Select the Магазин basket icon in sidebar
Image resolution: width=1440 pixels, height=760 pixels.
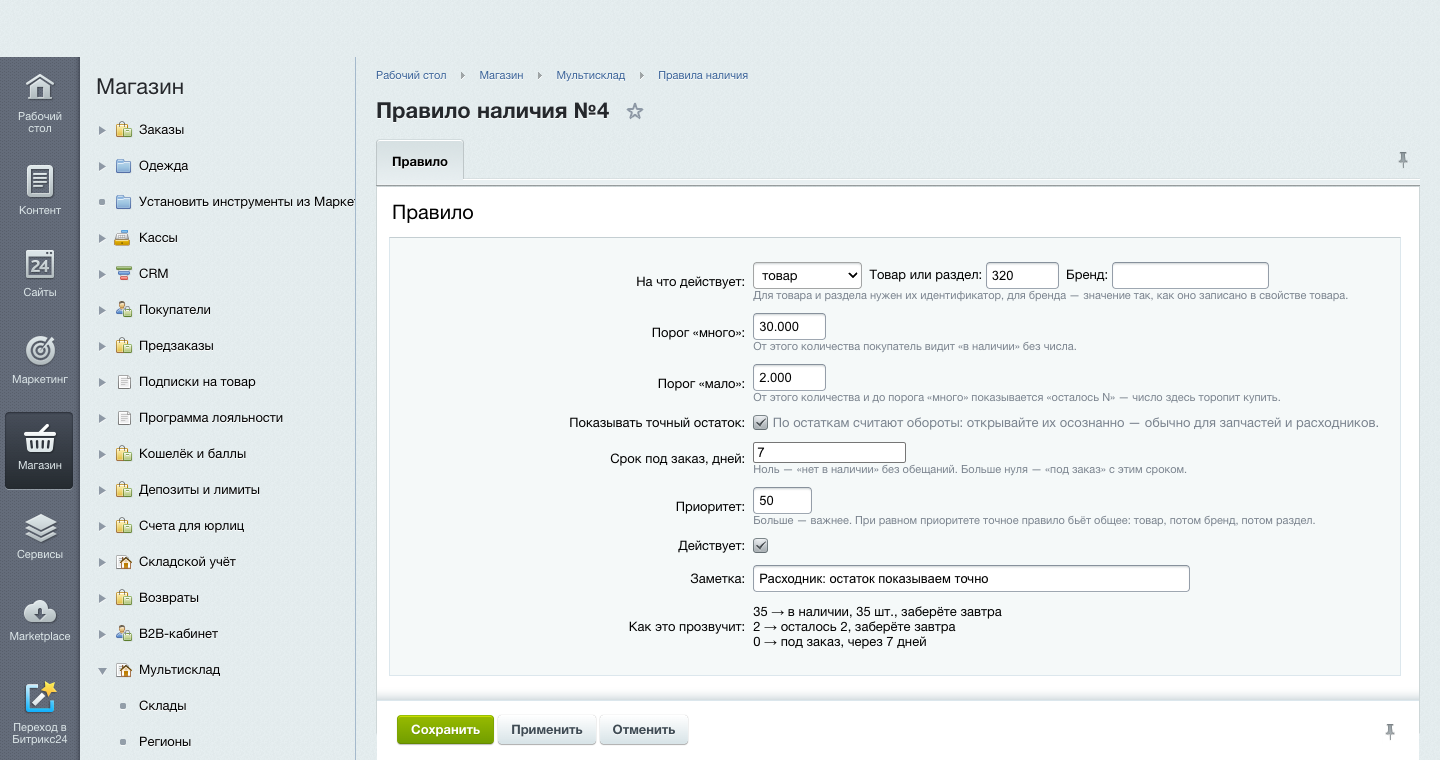[39, 437]
